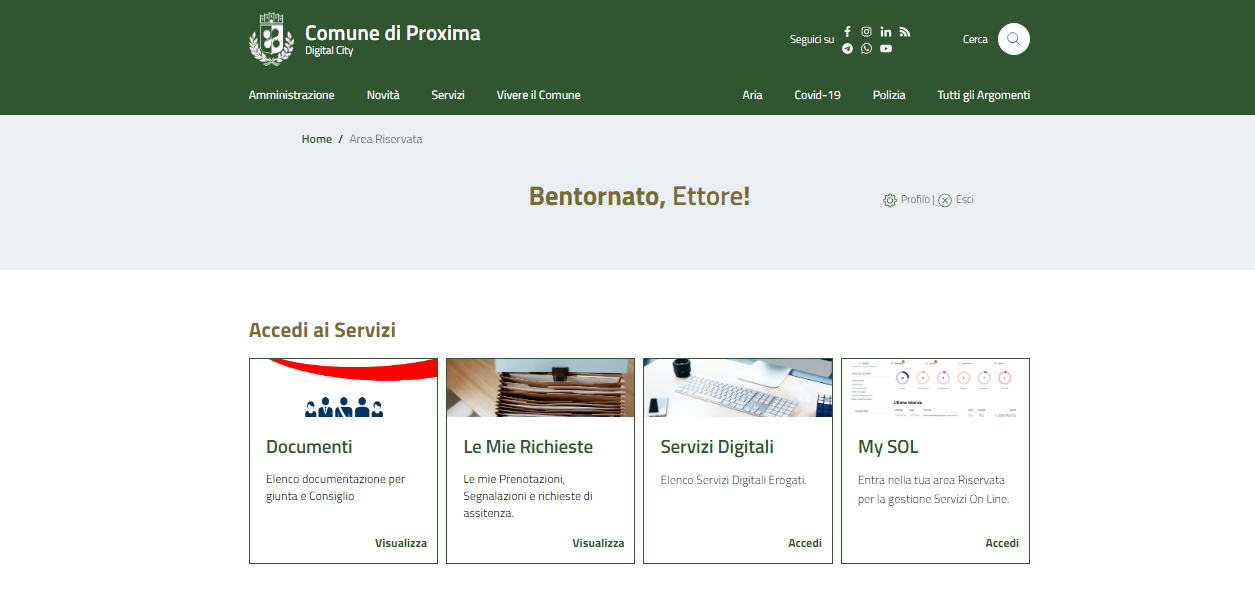Open the Servizi menu item
1255x593 pixels.
pos(448,95)
